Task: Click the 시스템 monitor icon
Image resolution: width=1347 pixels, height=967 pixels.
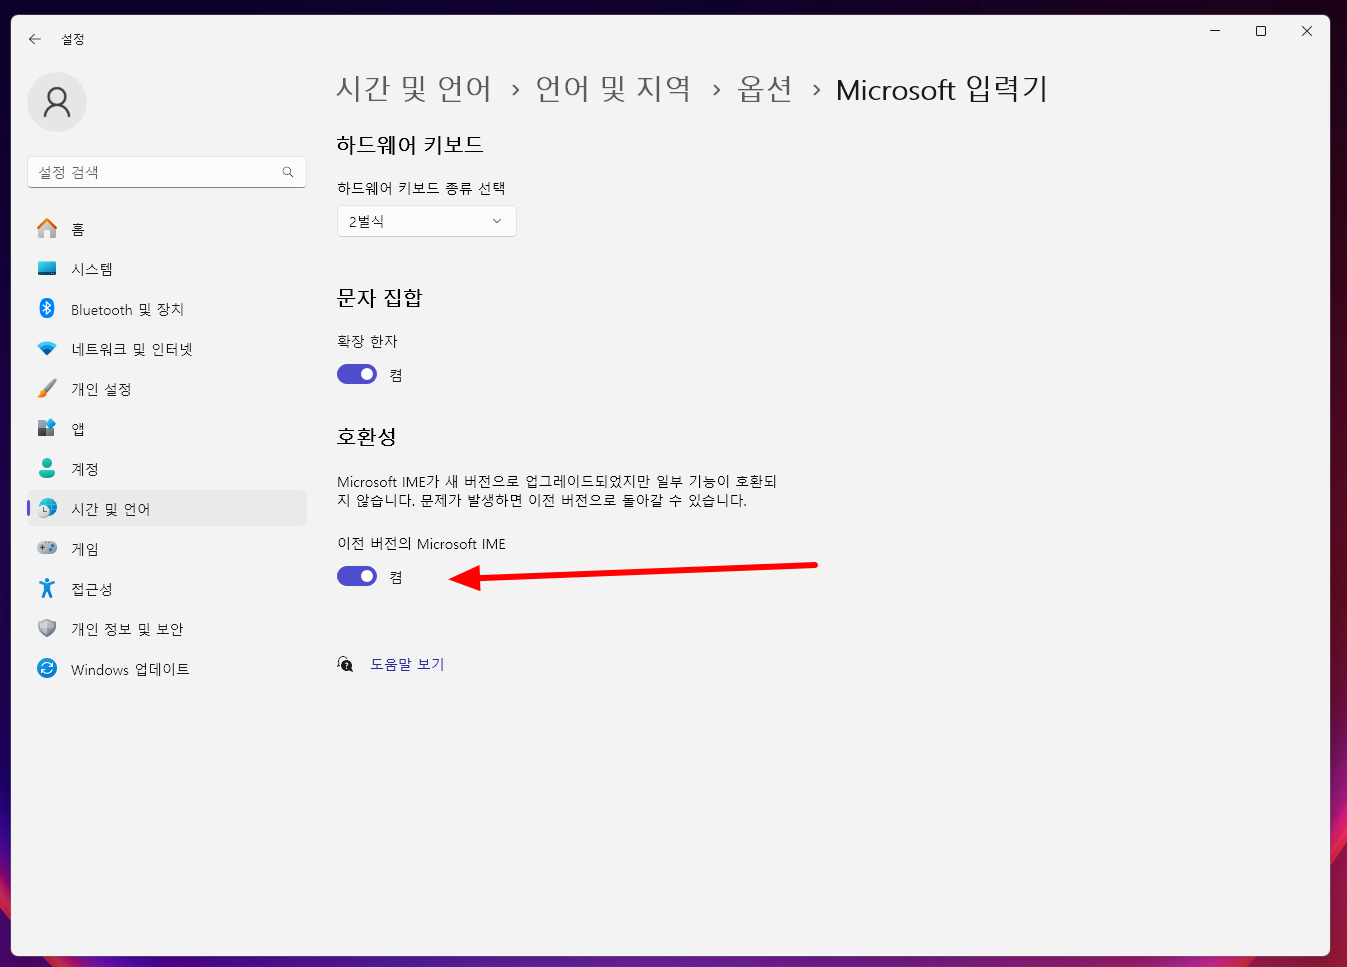Action: click(47, 269)
